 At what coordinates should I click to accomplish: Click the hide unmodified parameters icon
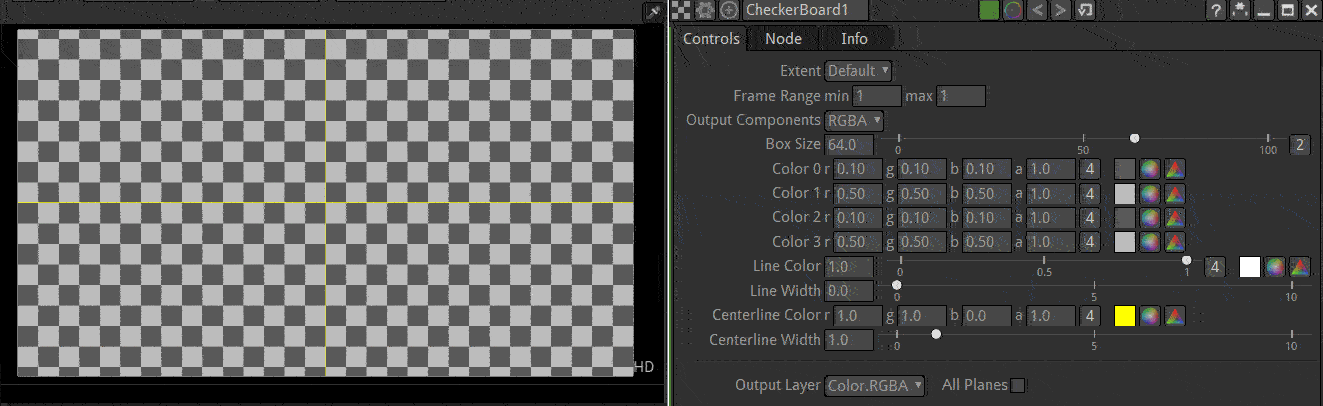(1240, 10)
